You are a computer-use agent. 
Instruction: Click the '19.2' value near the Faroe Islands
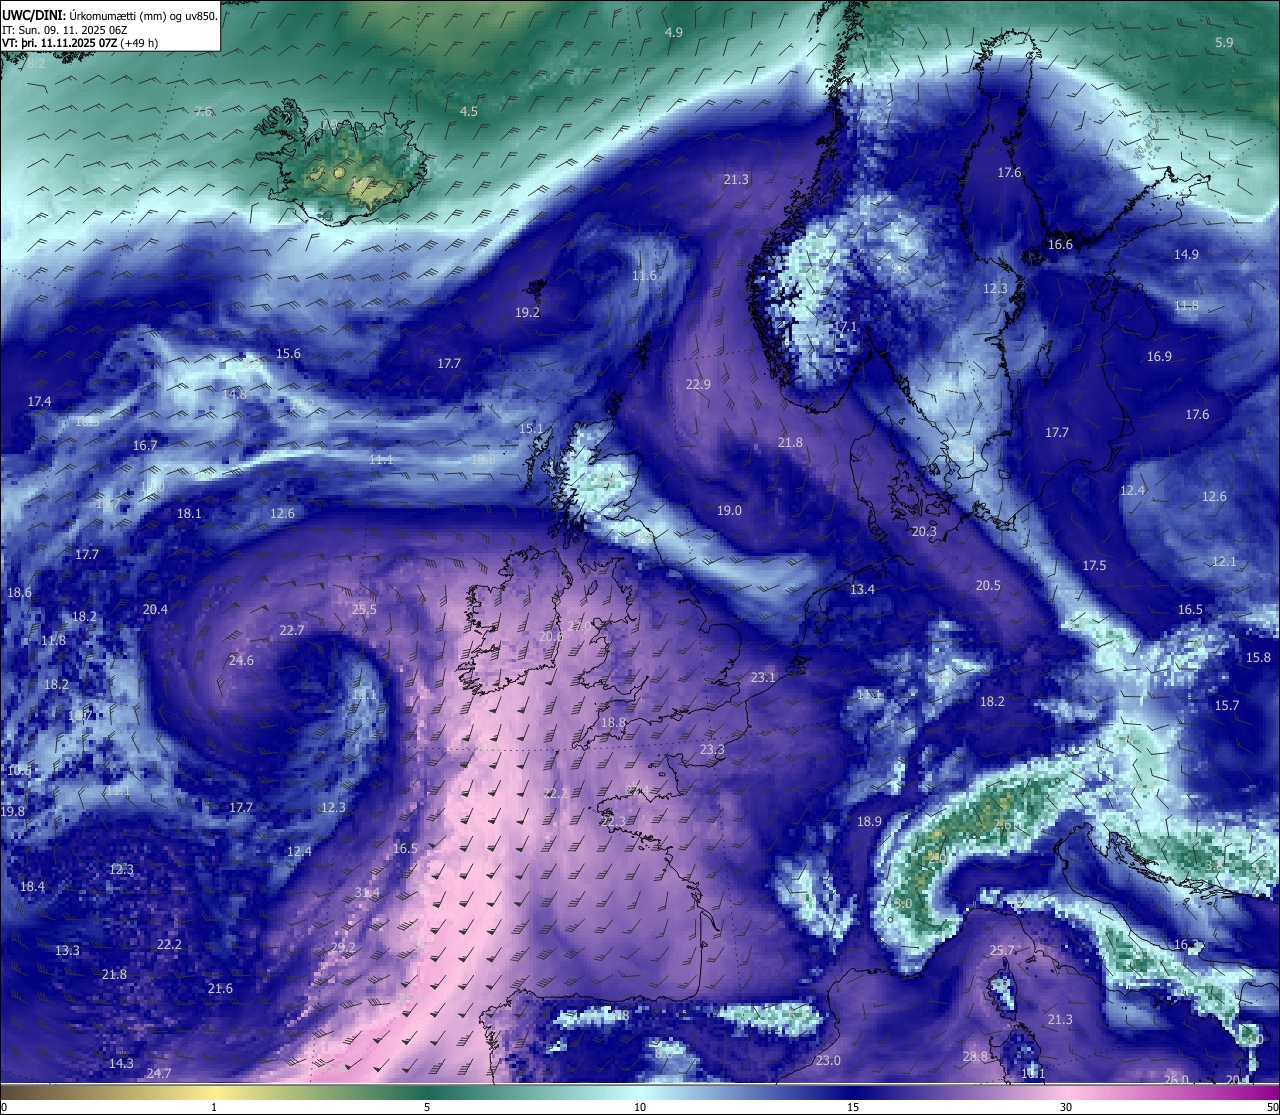tap(527, 312)
